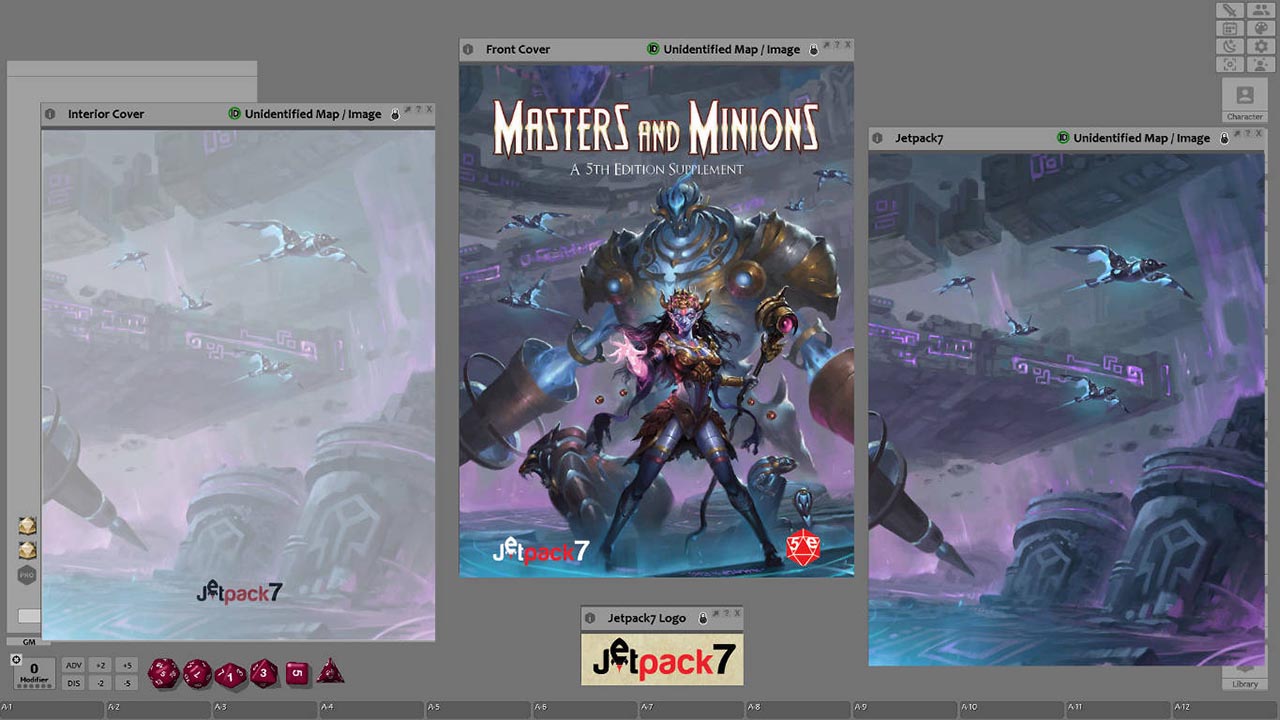Click the DIS disadvantage button
The width and height of the screenshot is (1280, 720).
tap(73, 683)
